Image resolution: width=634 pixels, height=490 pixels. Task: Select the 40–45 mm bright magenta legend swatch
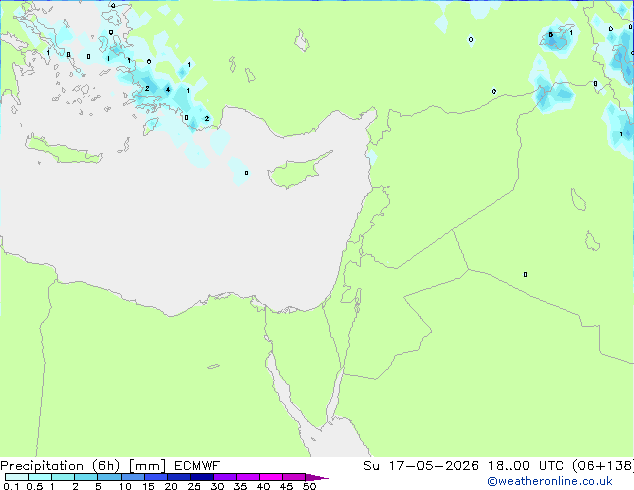click(x=271, y=477)
